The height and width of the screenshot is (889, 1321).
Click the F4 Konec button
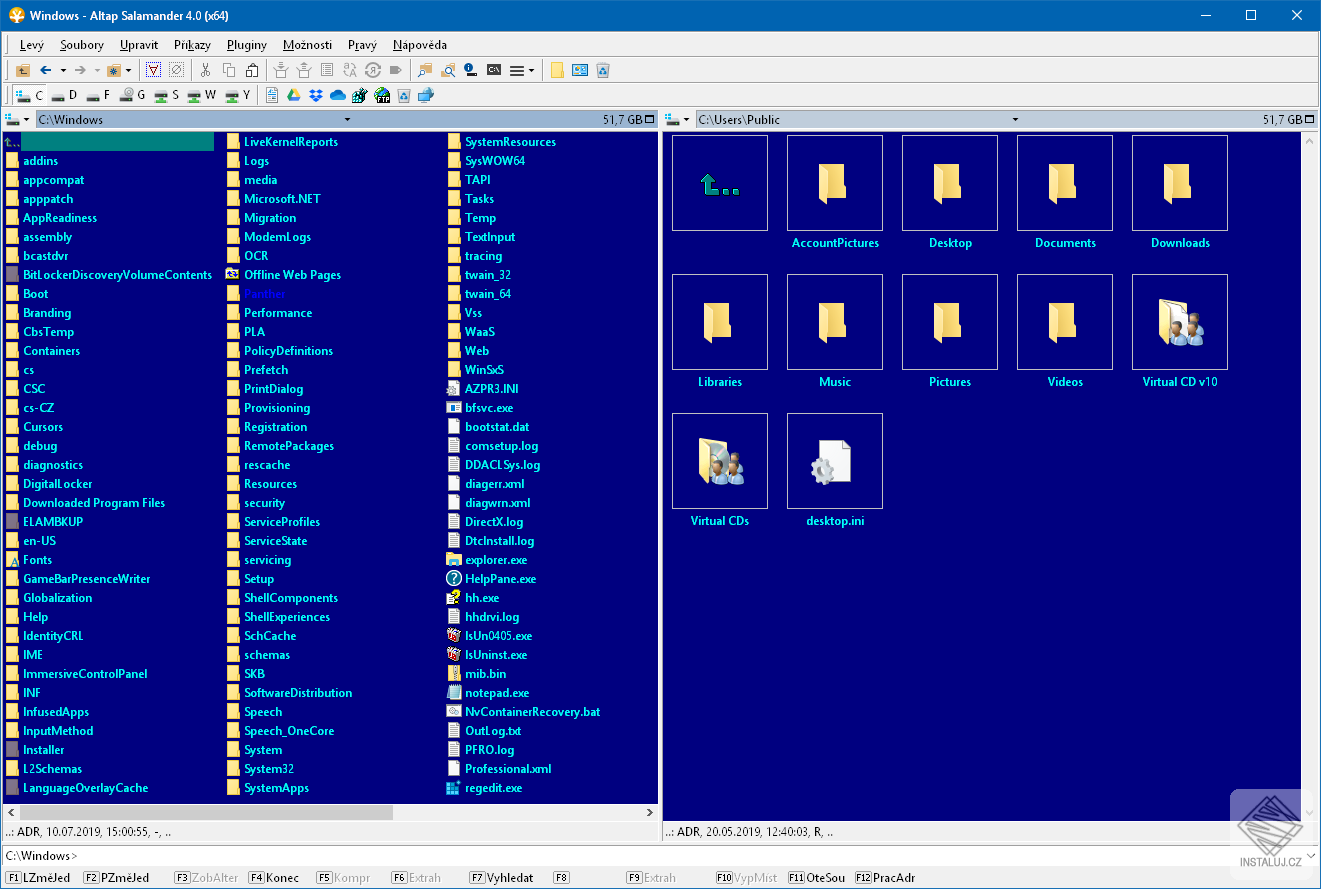[273, 878]
